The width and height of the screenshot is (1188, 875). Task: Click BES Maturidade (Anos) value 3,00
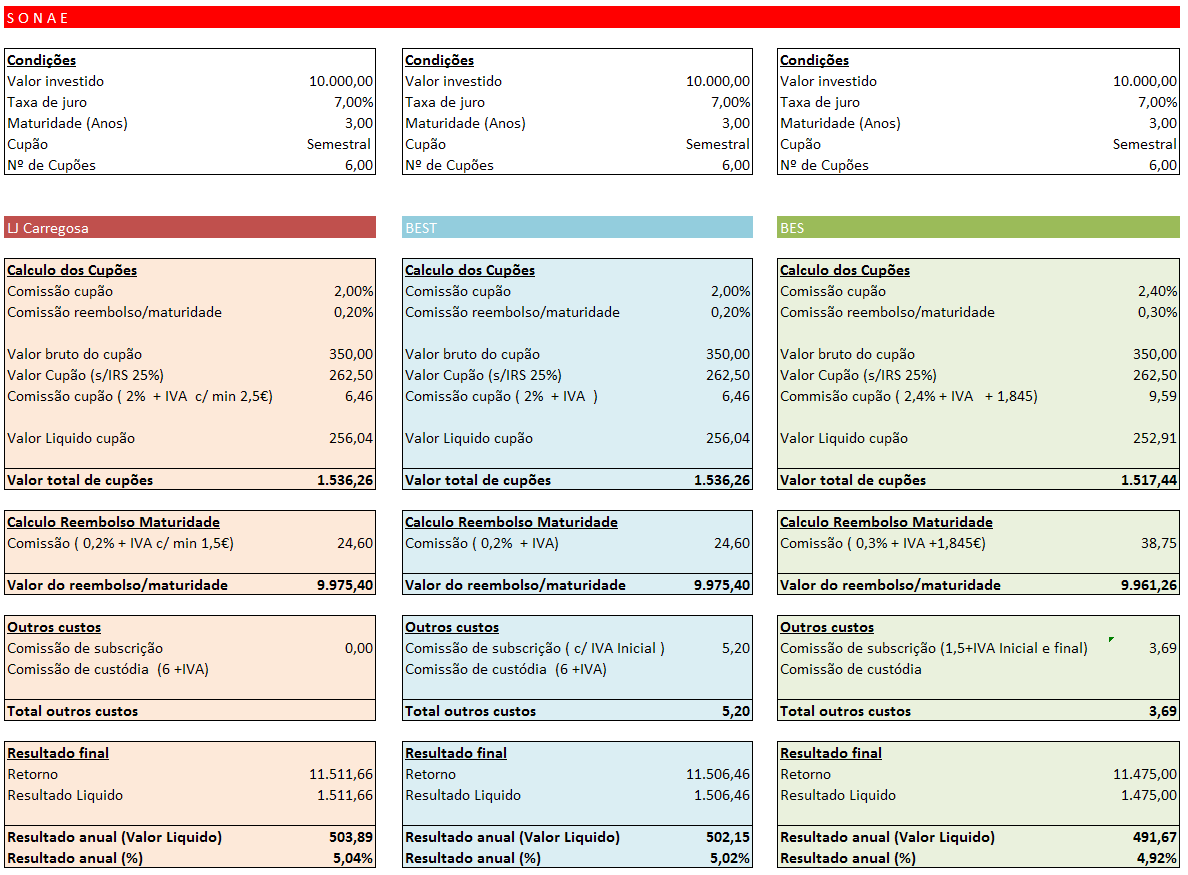pos(1163,123)
